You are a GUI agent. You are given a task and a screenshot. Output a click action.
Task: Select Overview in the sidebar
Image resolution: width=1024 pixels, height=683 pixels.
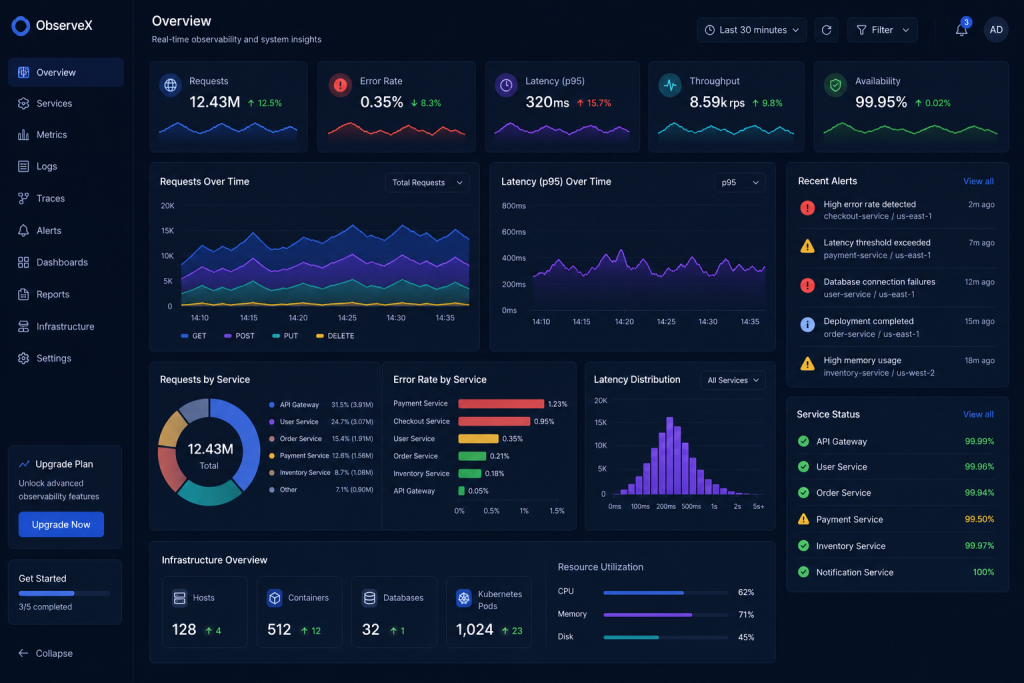coord(65,72)
